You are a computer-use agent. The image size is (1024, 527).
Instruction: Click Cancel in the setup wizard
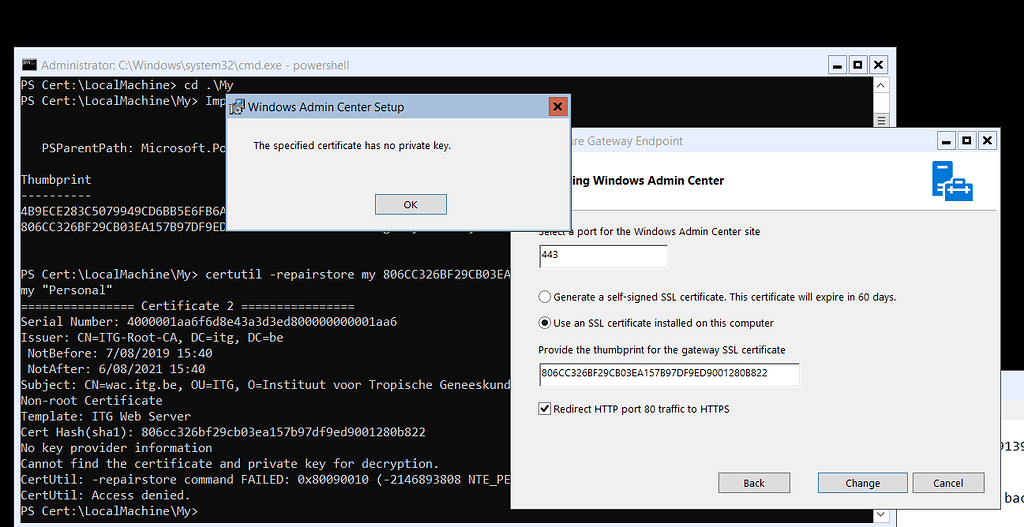coord(948,483)
